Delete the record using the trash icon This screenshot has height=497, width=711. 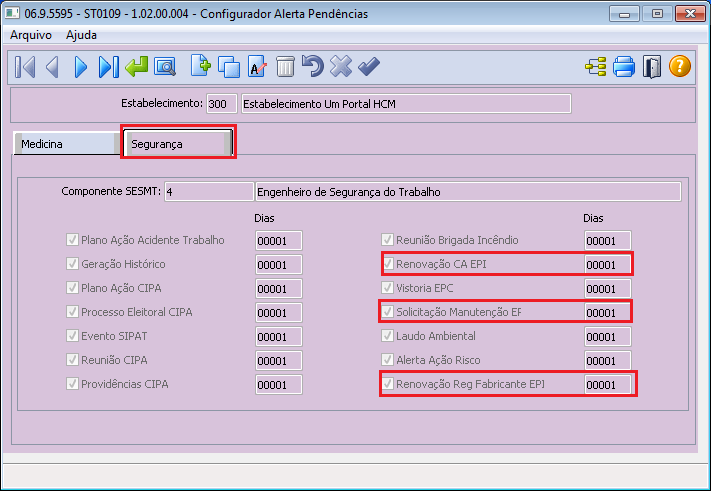285,66
